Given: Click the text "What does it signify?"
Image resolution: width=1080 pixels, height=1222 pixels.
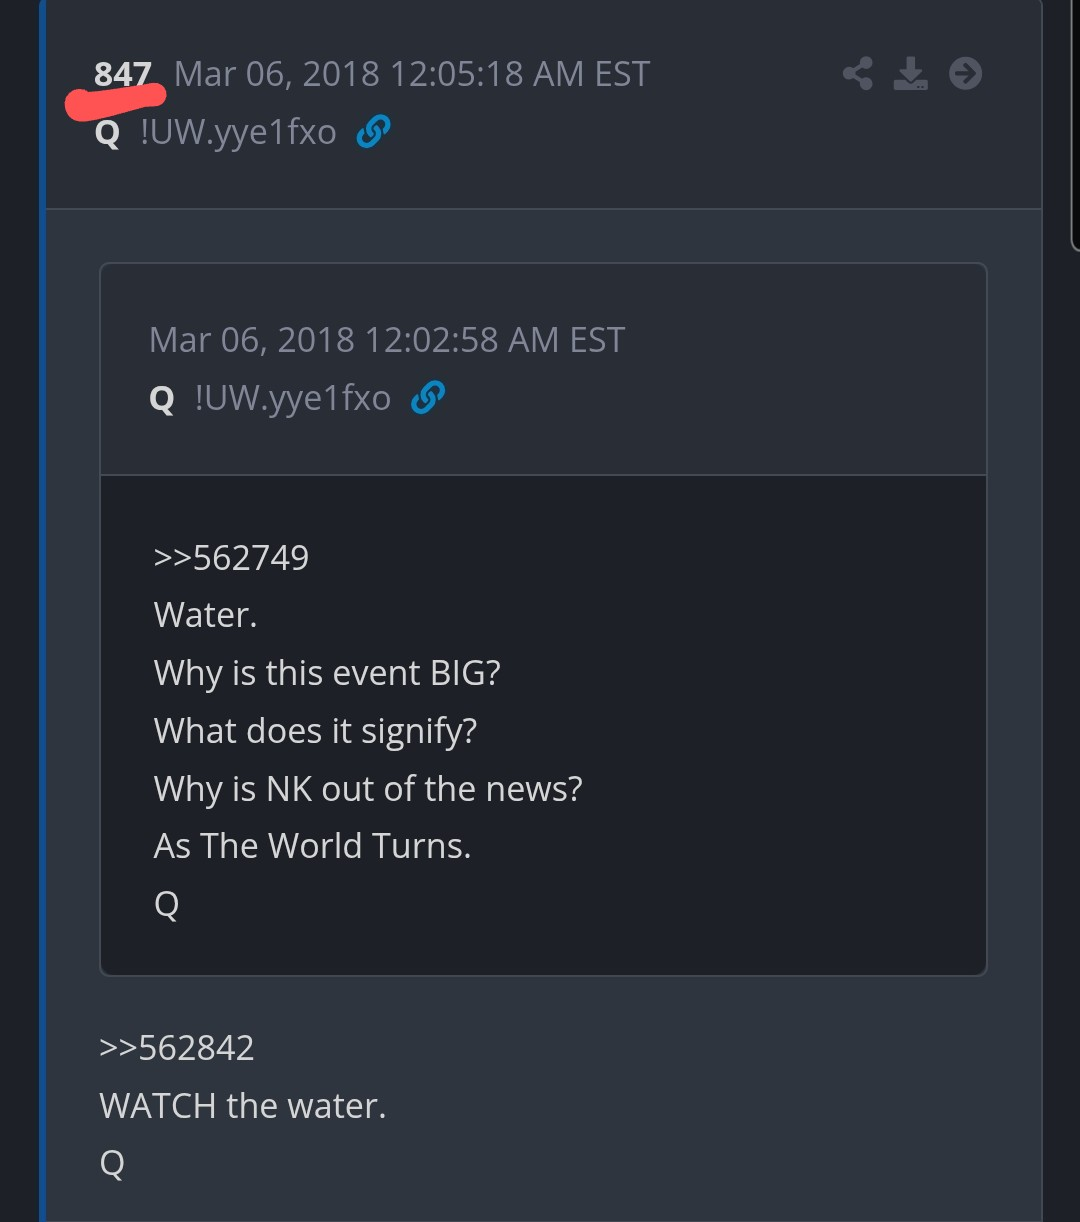Looking at the screenshot, I should click(315, 731).
